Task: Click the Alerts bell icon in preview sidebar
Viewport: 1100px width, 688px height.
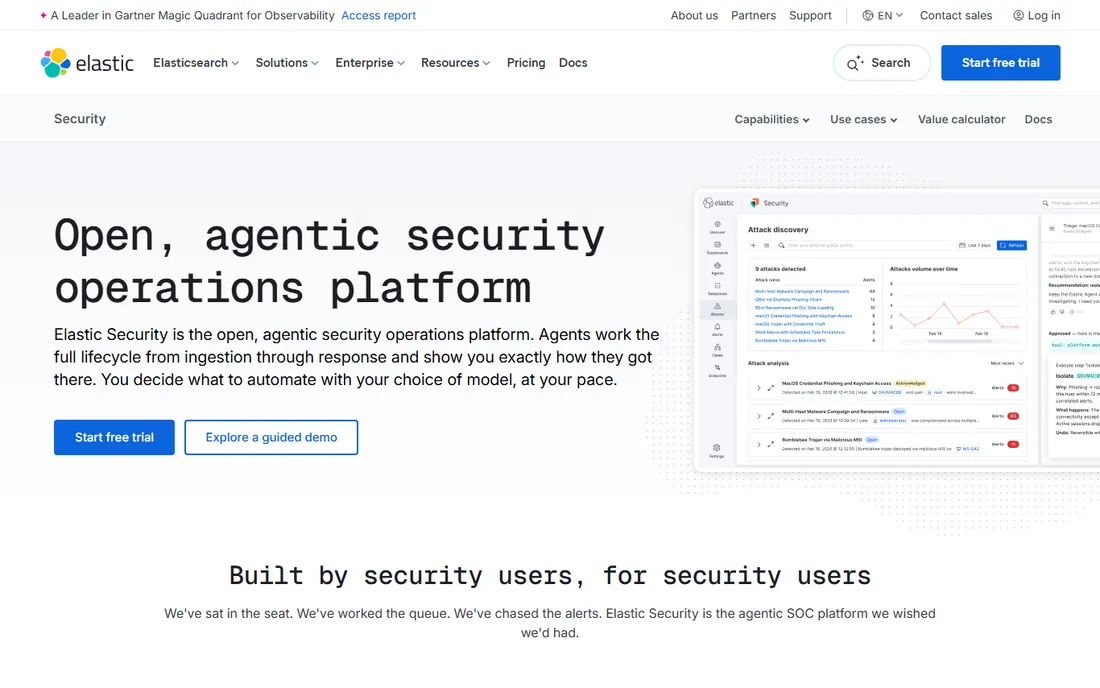Action: tap(718, 327)
